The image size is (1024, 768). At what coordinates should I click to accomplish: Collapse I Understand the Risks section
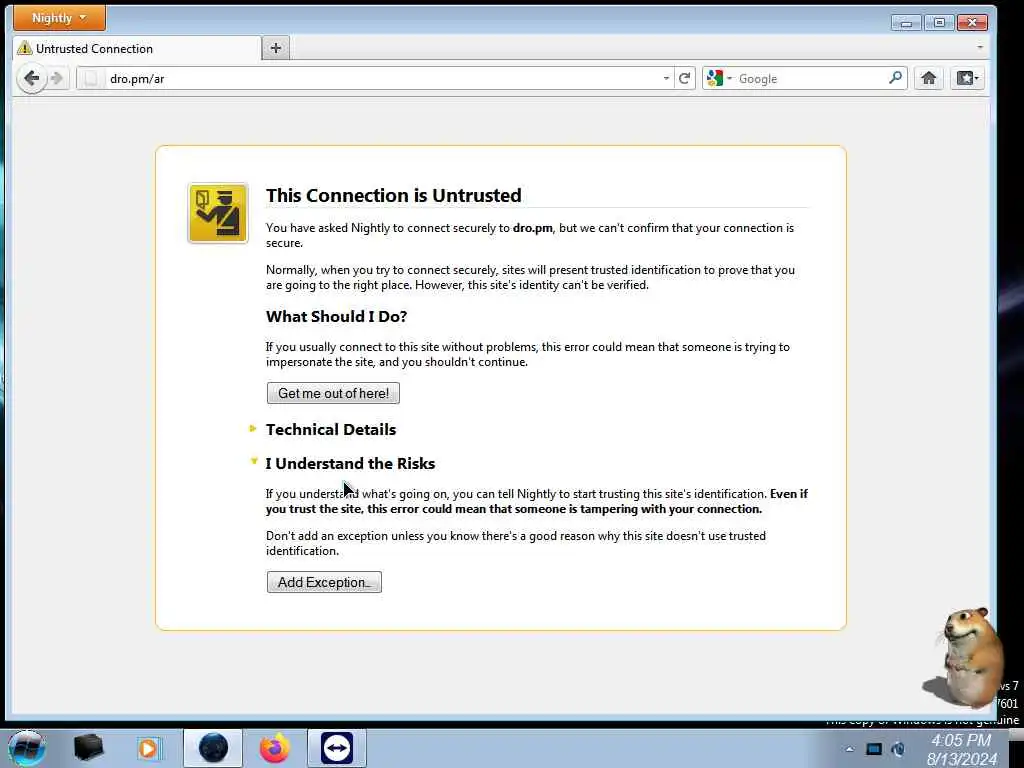coord(350,463)
